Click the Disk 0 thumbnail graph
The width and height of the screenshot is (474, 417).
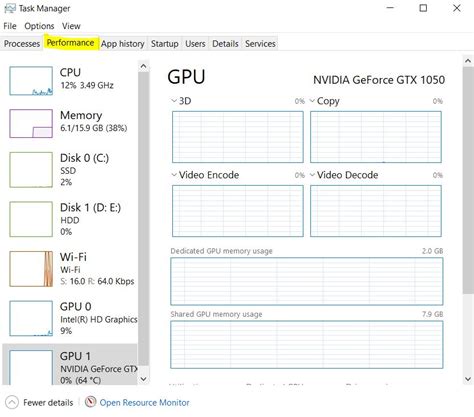point(31,170)
